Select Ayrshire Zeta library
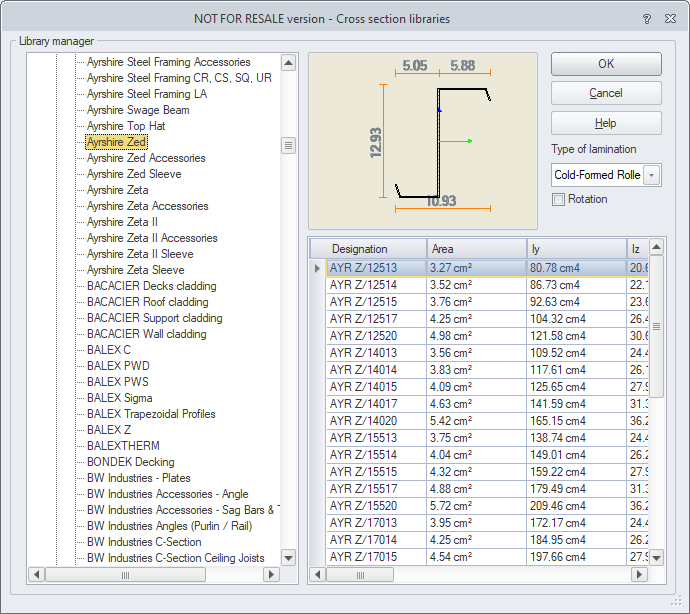Viewport: 690px width, 614px height. 117,190
